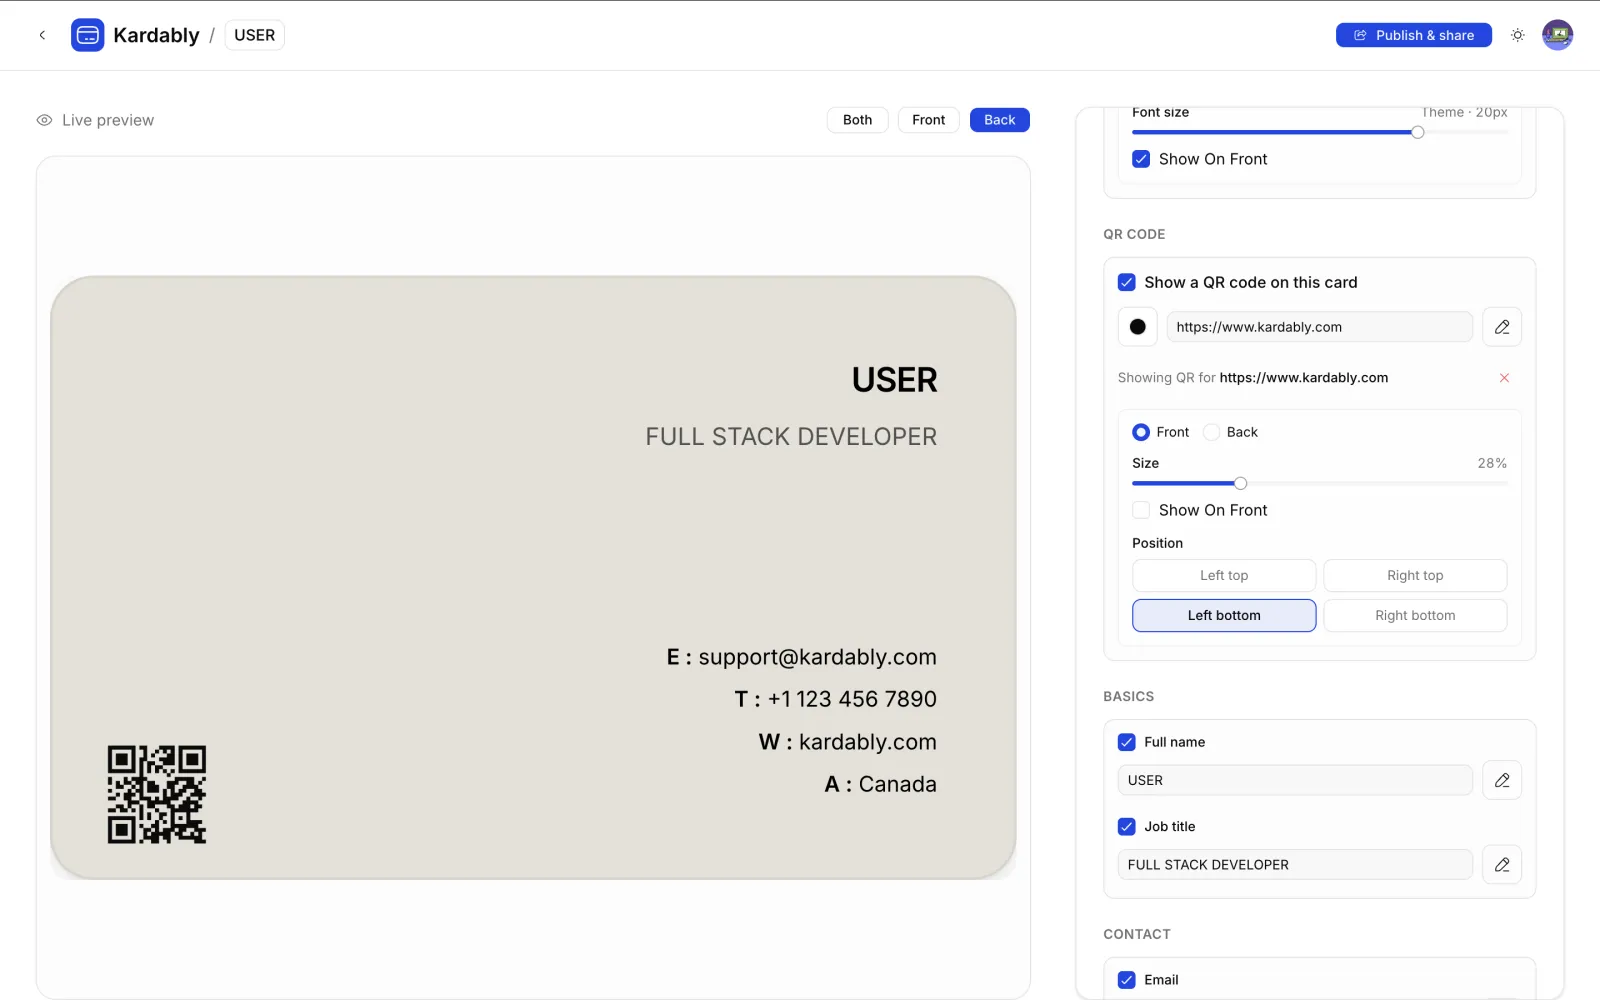Image resolution: width=1600 pixels, height=1000 pixels.
Task: Uncheck Show a QR code on this card
Action: (x=1127, y=282)
